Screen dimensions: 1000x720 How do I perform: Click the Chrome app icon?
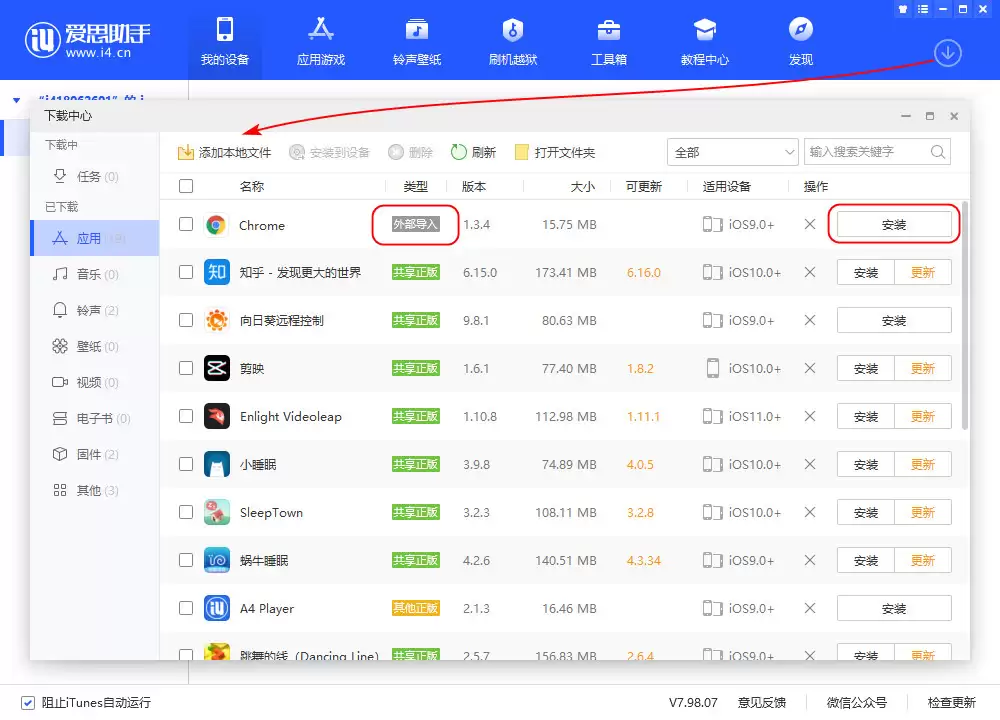[217, 224]
